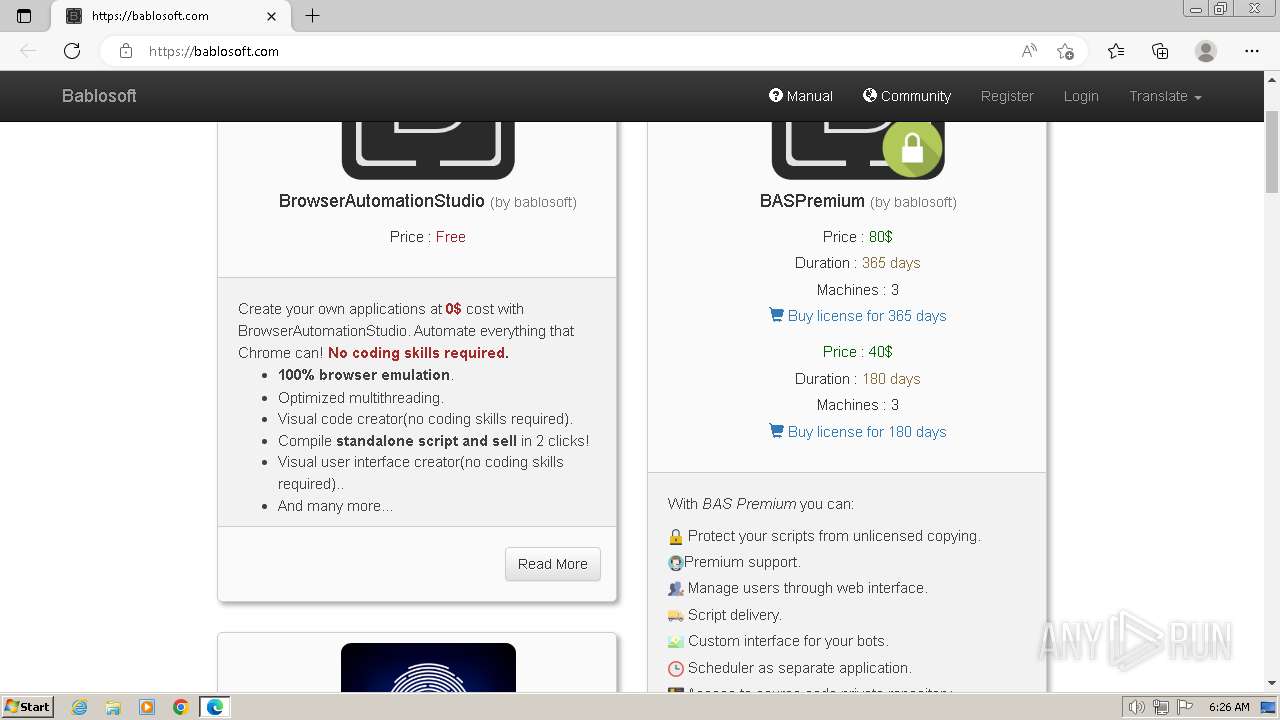Click 'Custom interface for your bots.' line
Image resolution: width=1280 pixels, height=720 pixels.
coord(778,641)
